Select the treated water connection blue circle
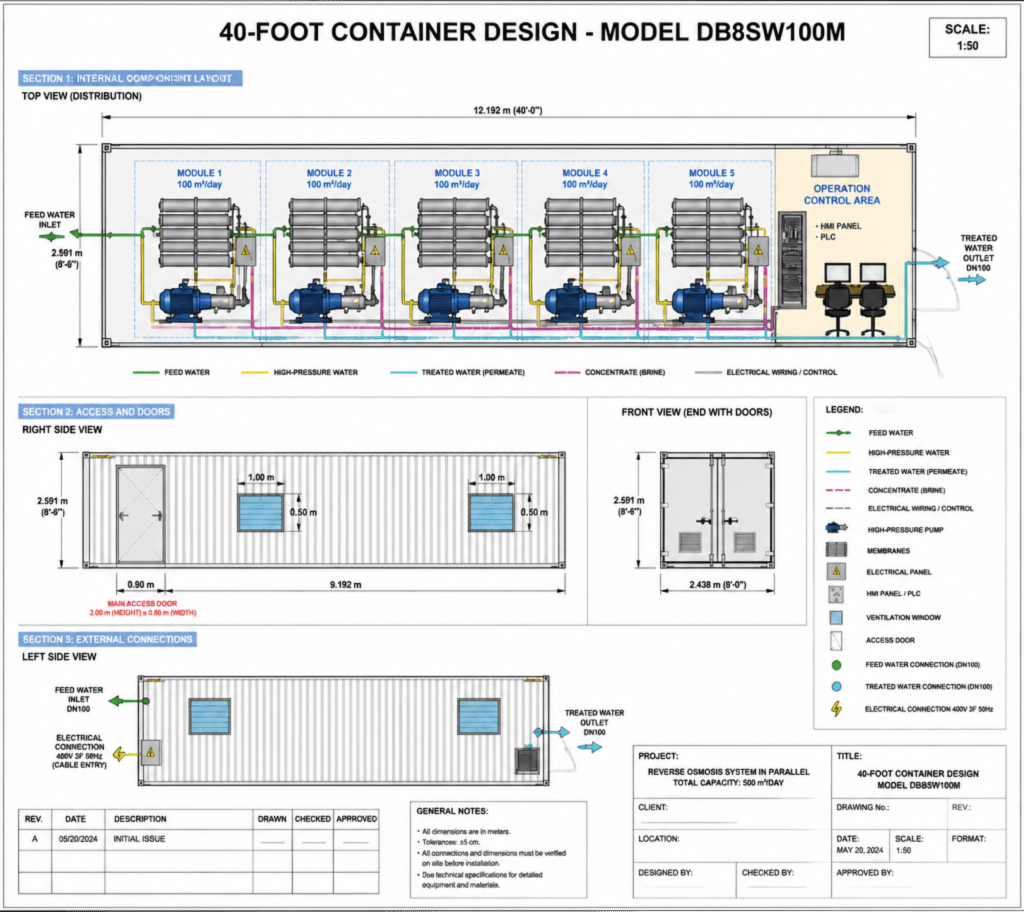1024x912 pixels. pyautogui.click(x=836, y=687)
